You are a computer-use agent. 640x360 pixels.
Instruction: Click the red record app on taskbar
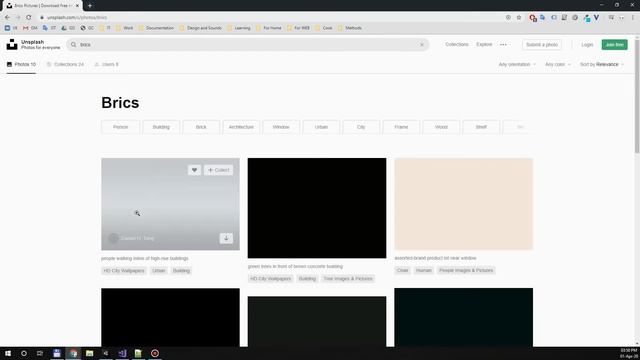point(155,353)
